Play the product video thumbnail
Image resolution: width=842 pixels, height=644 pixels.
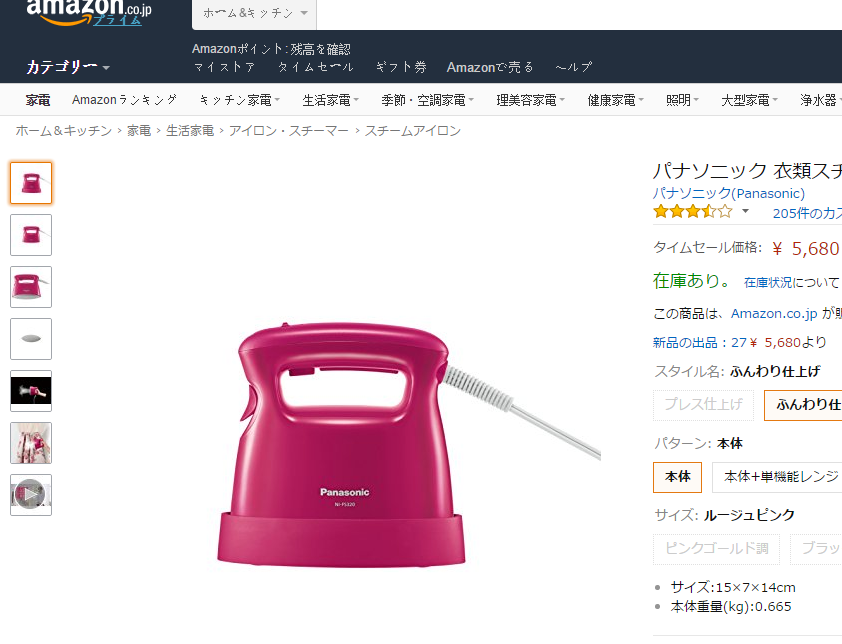31,495
